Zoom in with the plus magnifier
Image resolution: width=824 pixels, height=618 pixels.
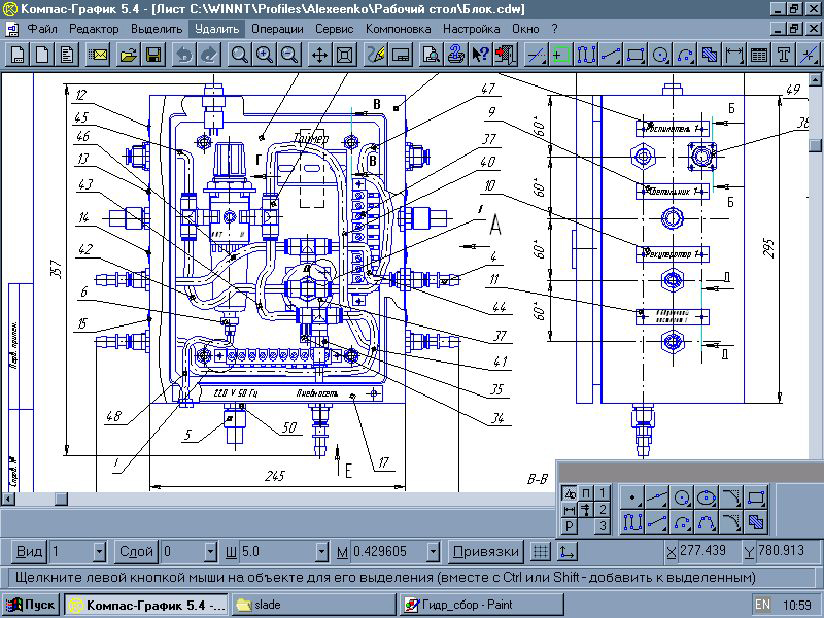pyautogui.click(x=264, y=55)
